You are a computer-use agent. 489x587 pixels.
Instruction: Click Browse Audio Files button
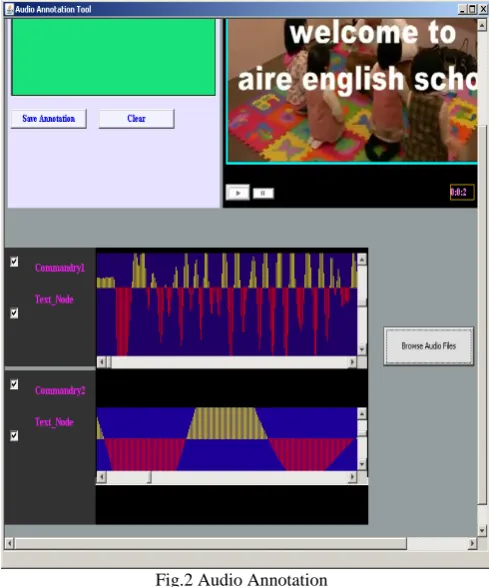[x=428, y=346]
